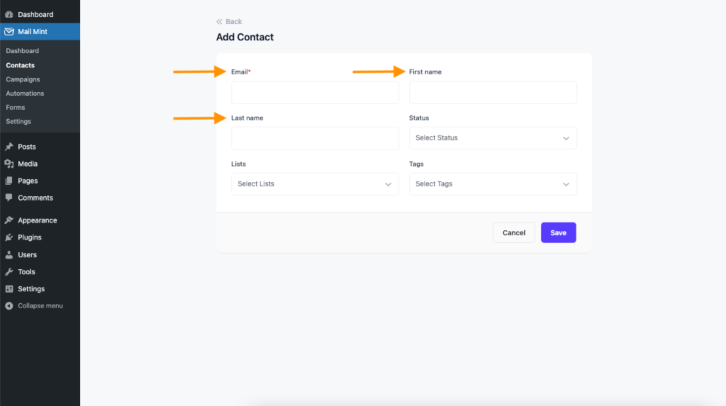The width and height of the screenshot is (726, 406).
Task: Open Forms in Mail Mint submenu
Action: [x=15, y=107]
